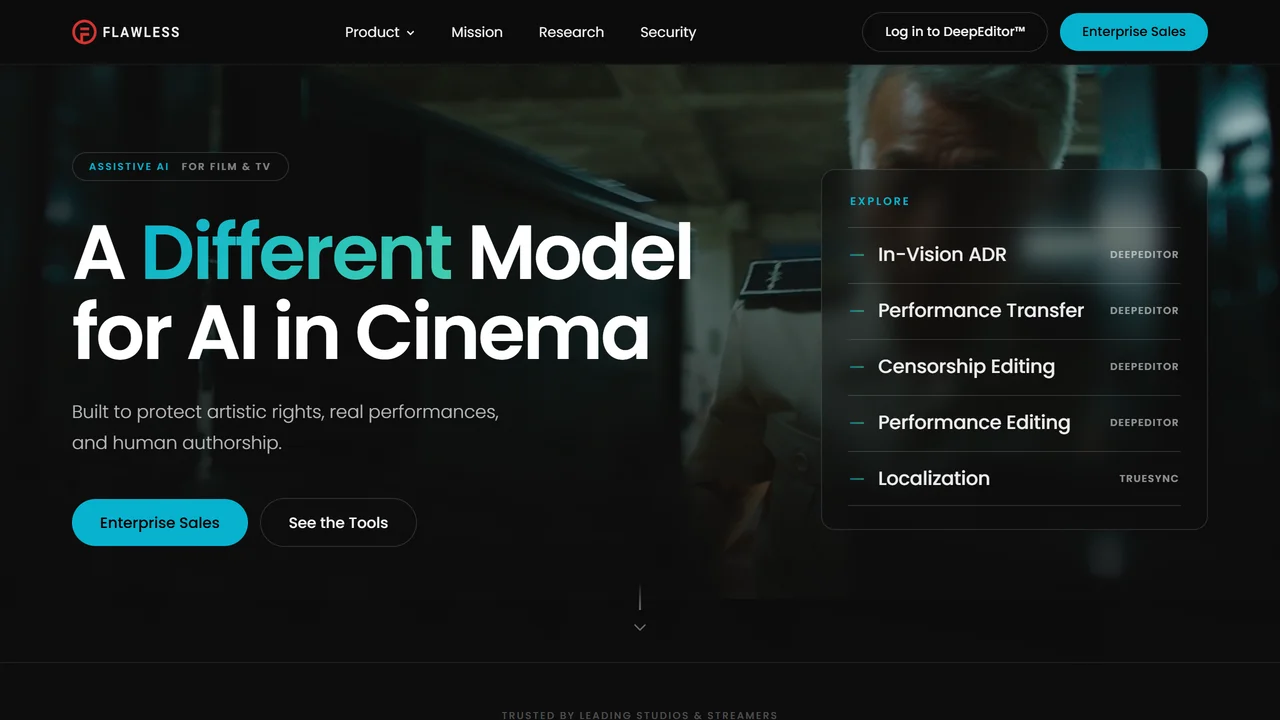Click the FLAWLESS wordmark text
Screen dimensions: 1280x720
141,32
